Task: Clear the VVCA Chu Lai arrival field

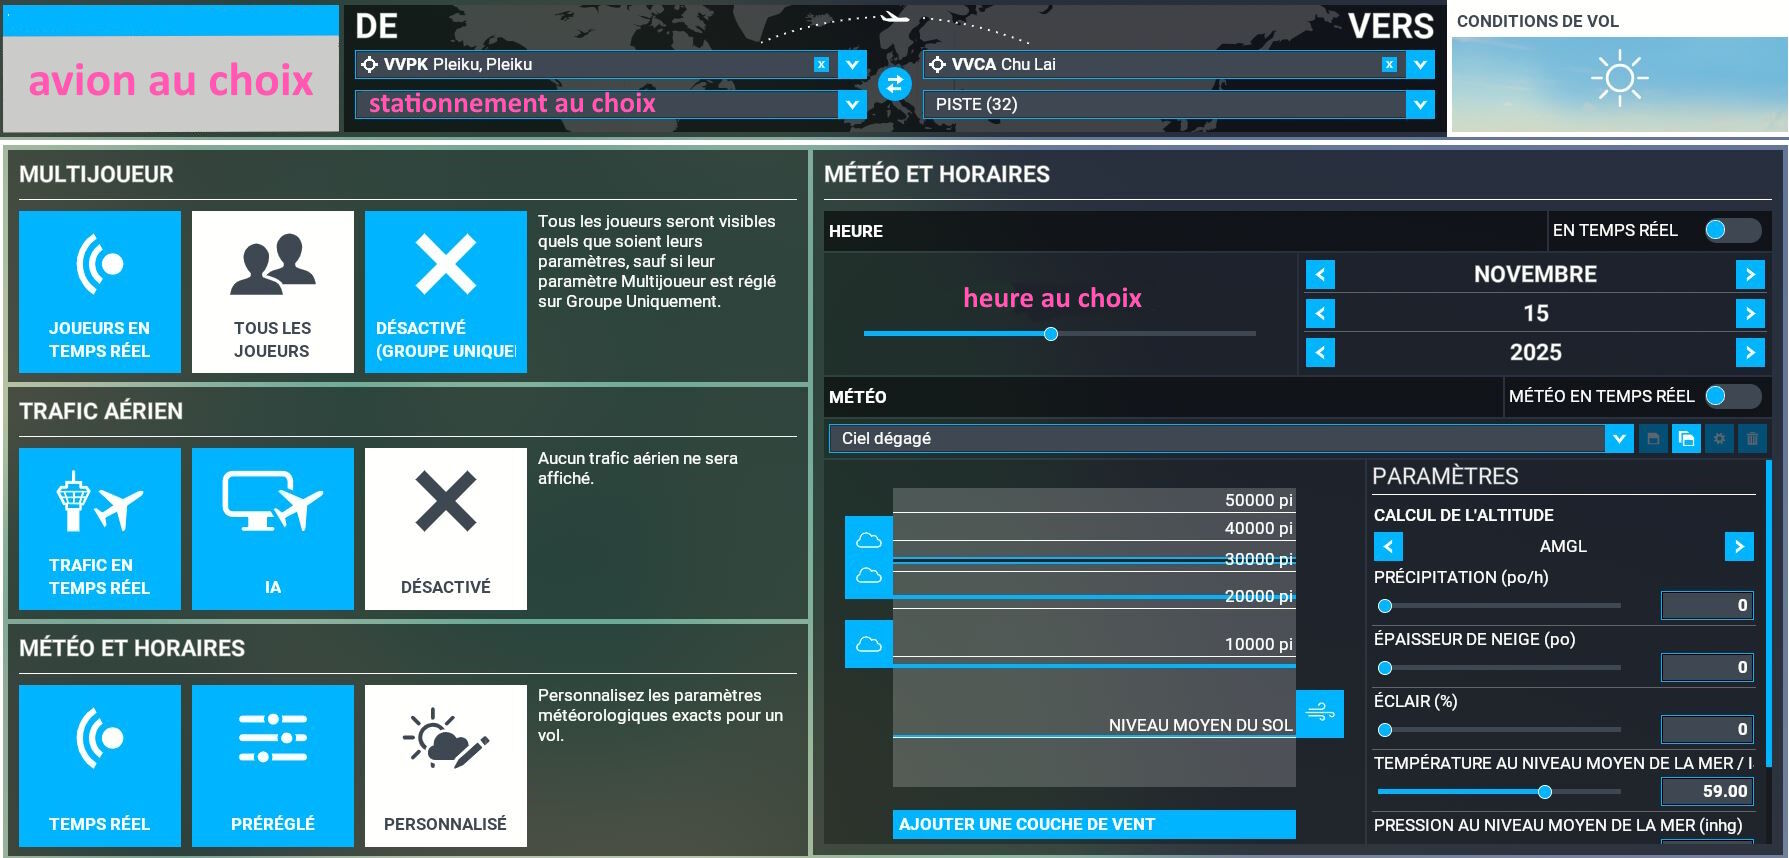Action: pos(1389,64)
